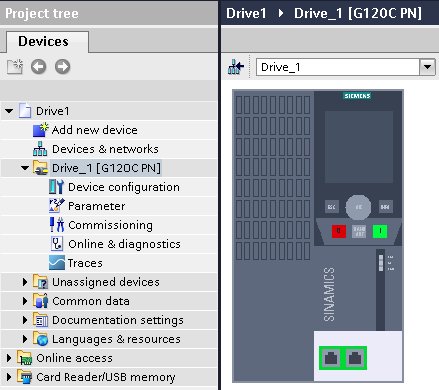This screenshot has height=390, width=439.
Task: Expand Documentation settings node
Action: (x=25, y=320)
